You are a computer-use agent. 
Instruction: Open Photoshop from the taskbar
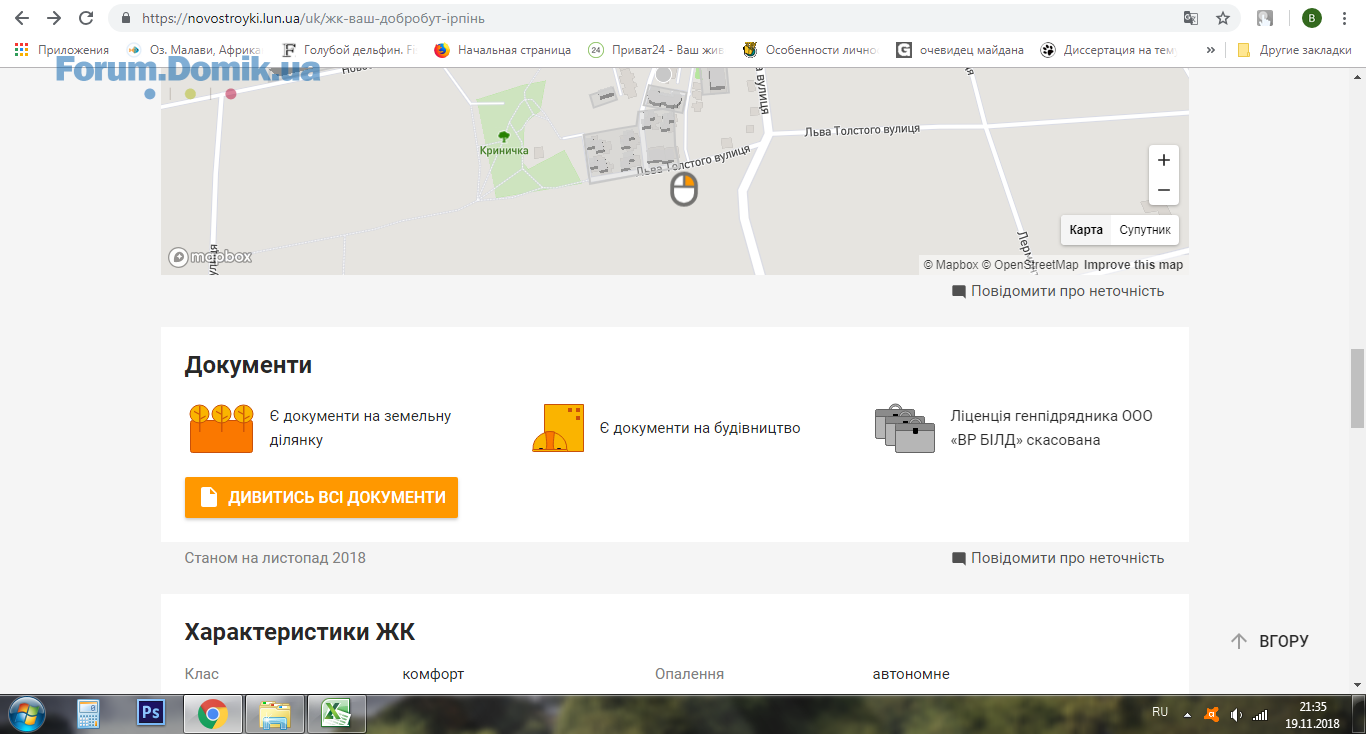coord(151,713)
